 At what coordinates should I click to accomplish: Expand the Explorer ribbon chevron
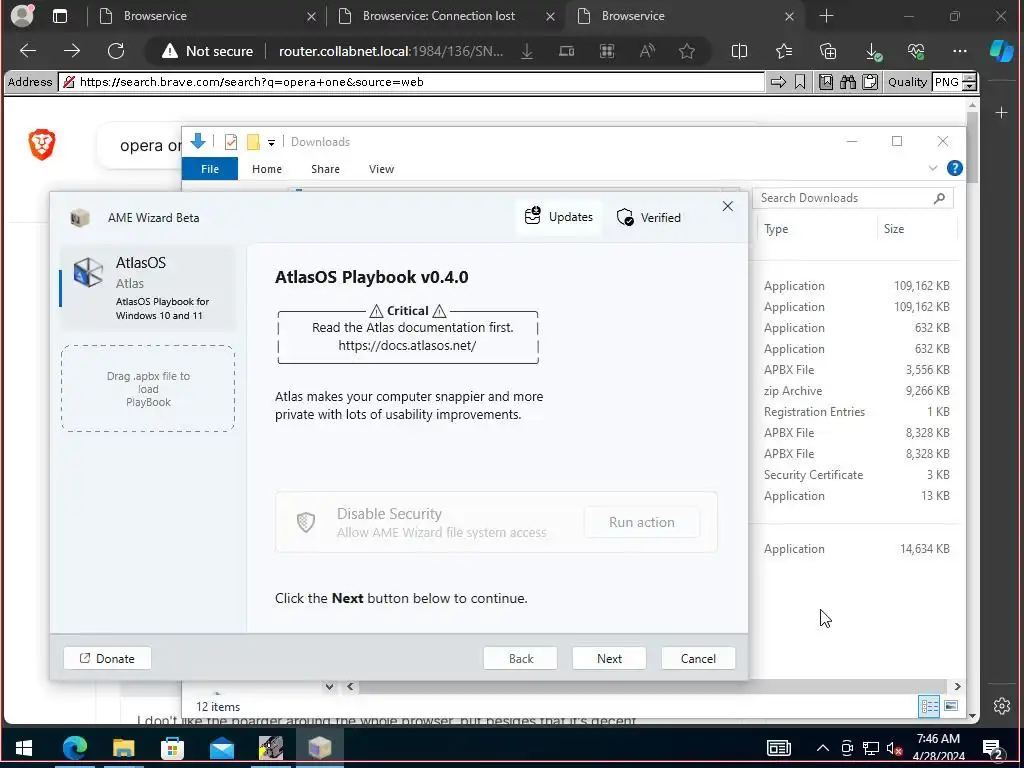(x=933, y=168)
